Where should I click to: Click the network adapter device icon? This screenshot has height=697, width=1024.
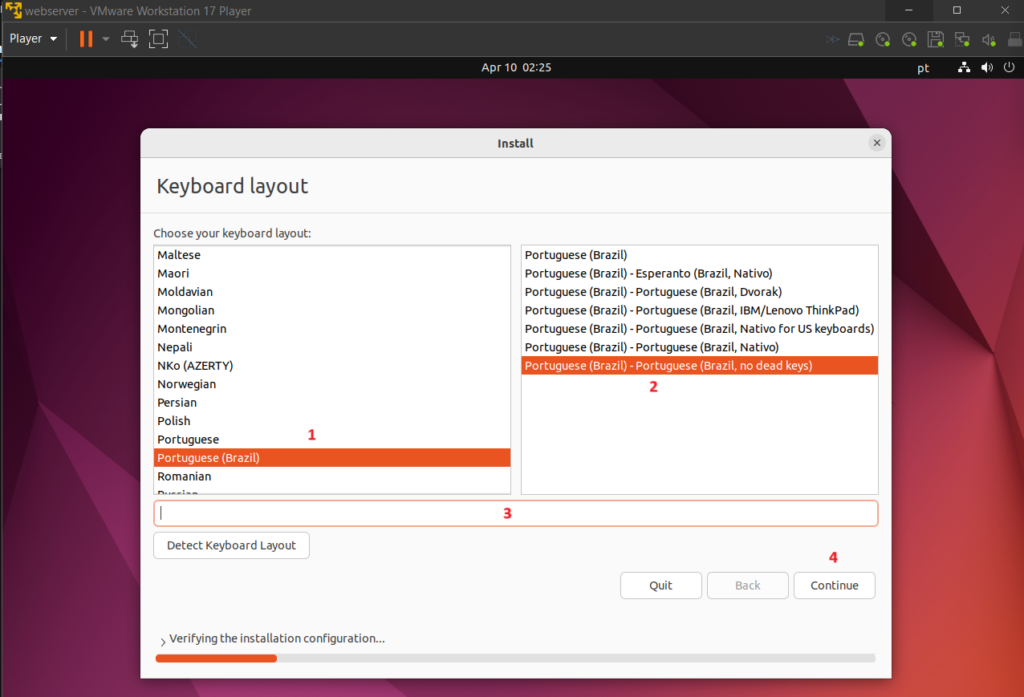(x=962, y=40)
